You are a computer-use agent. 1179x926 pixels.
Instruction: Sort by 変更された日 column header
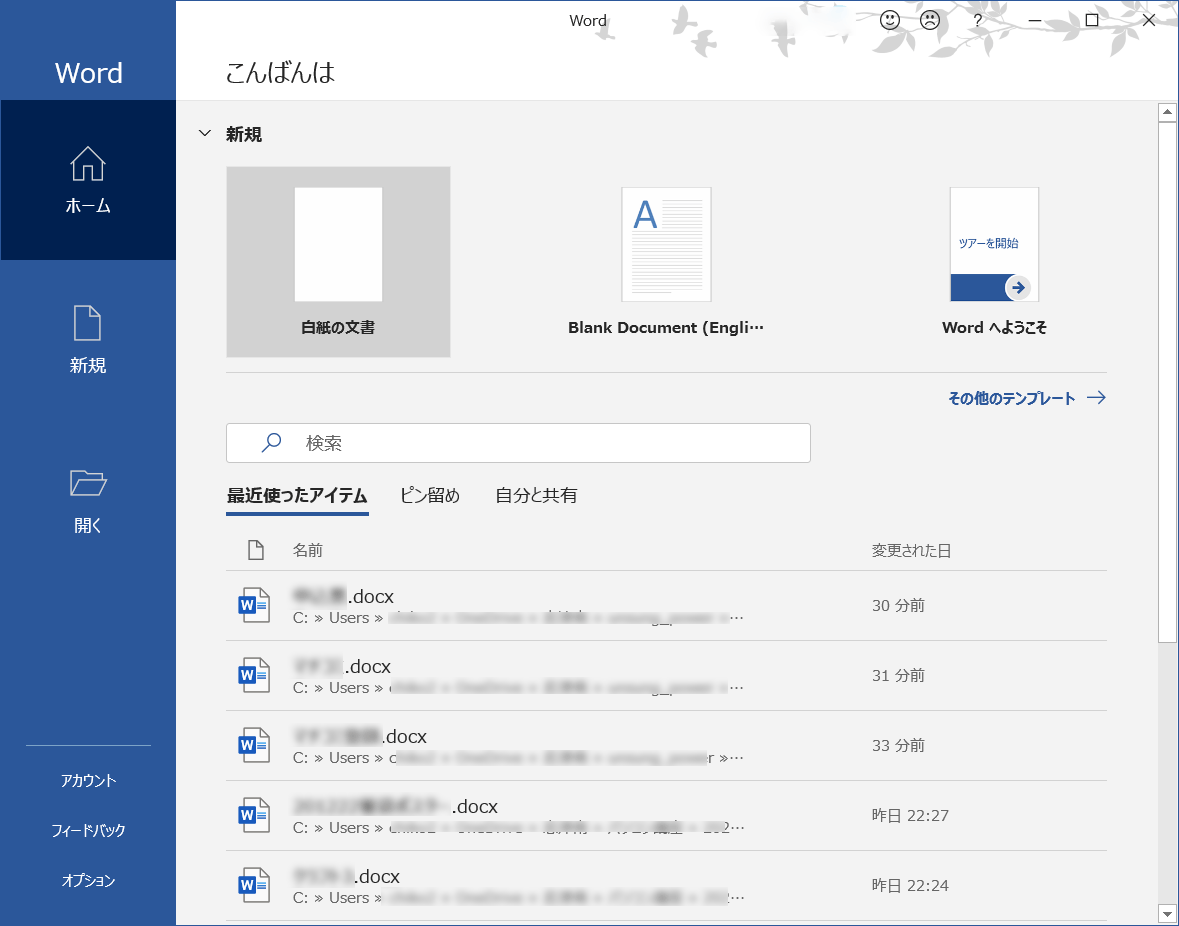911,550
